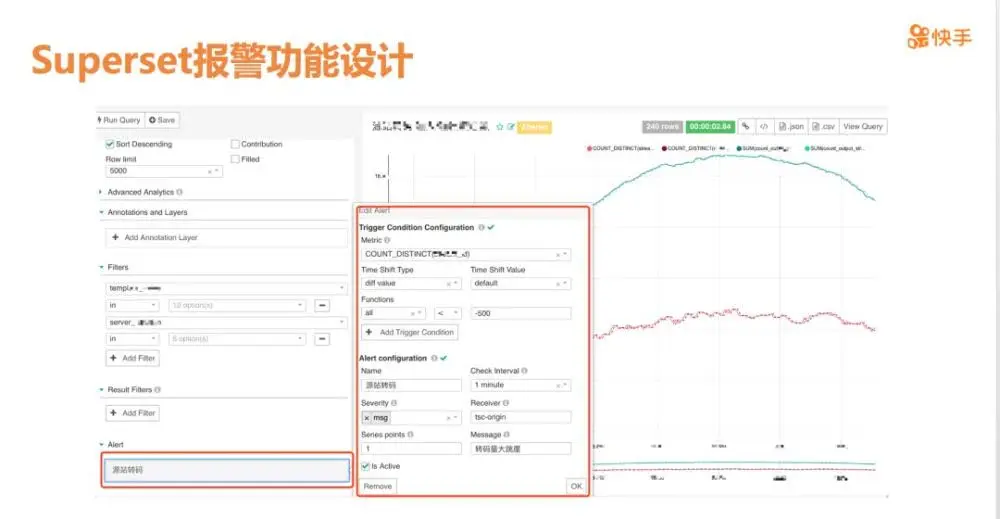Export chart as .json
Image resolution: width=1000 pixels, height=519 pixels.
coord(791,126)
